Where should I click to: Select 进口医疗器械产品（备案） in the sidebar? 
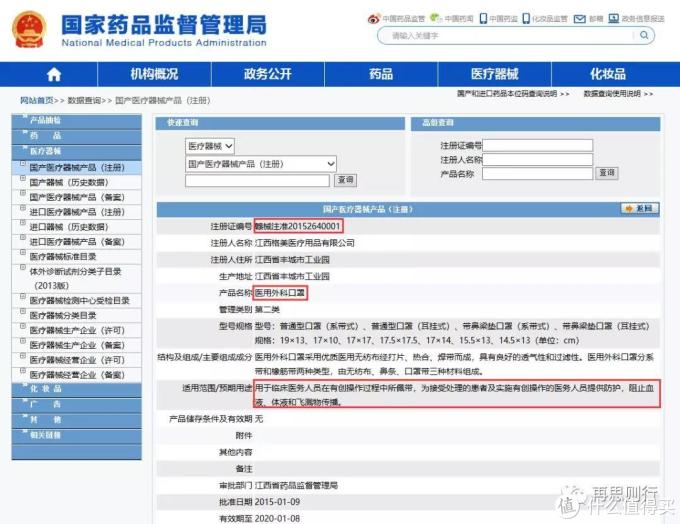click(x=77, y=241)
